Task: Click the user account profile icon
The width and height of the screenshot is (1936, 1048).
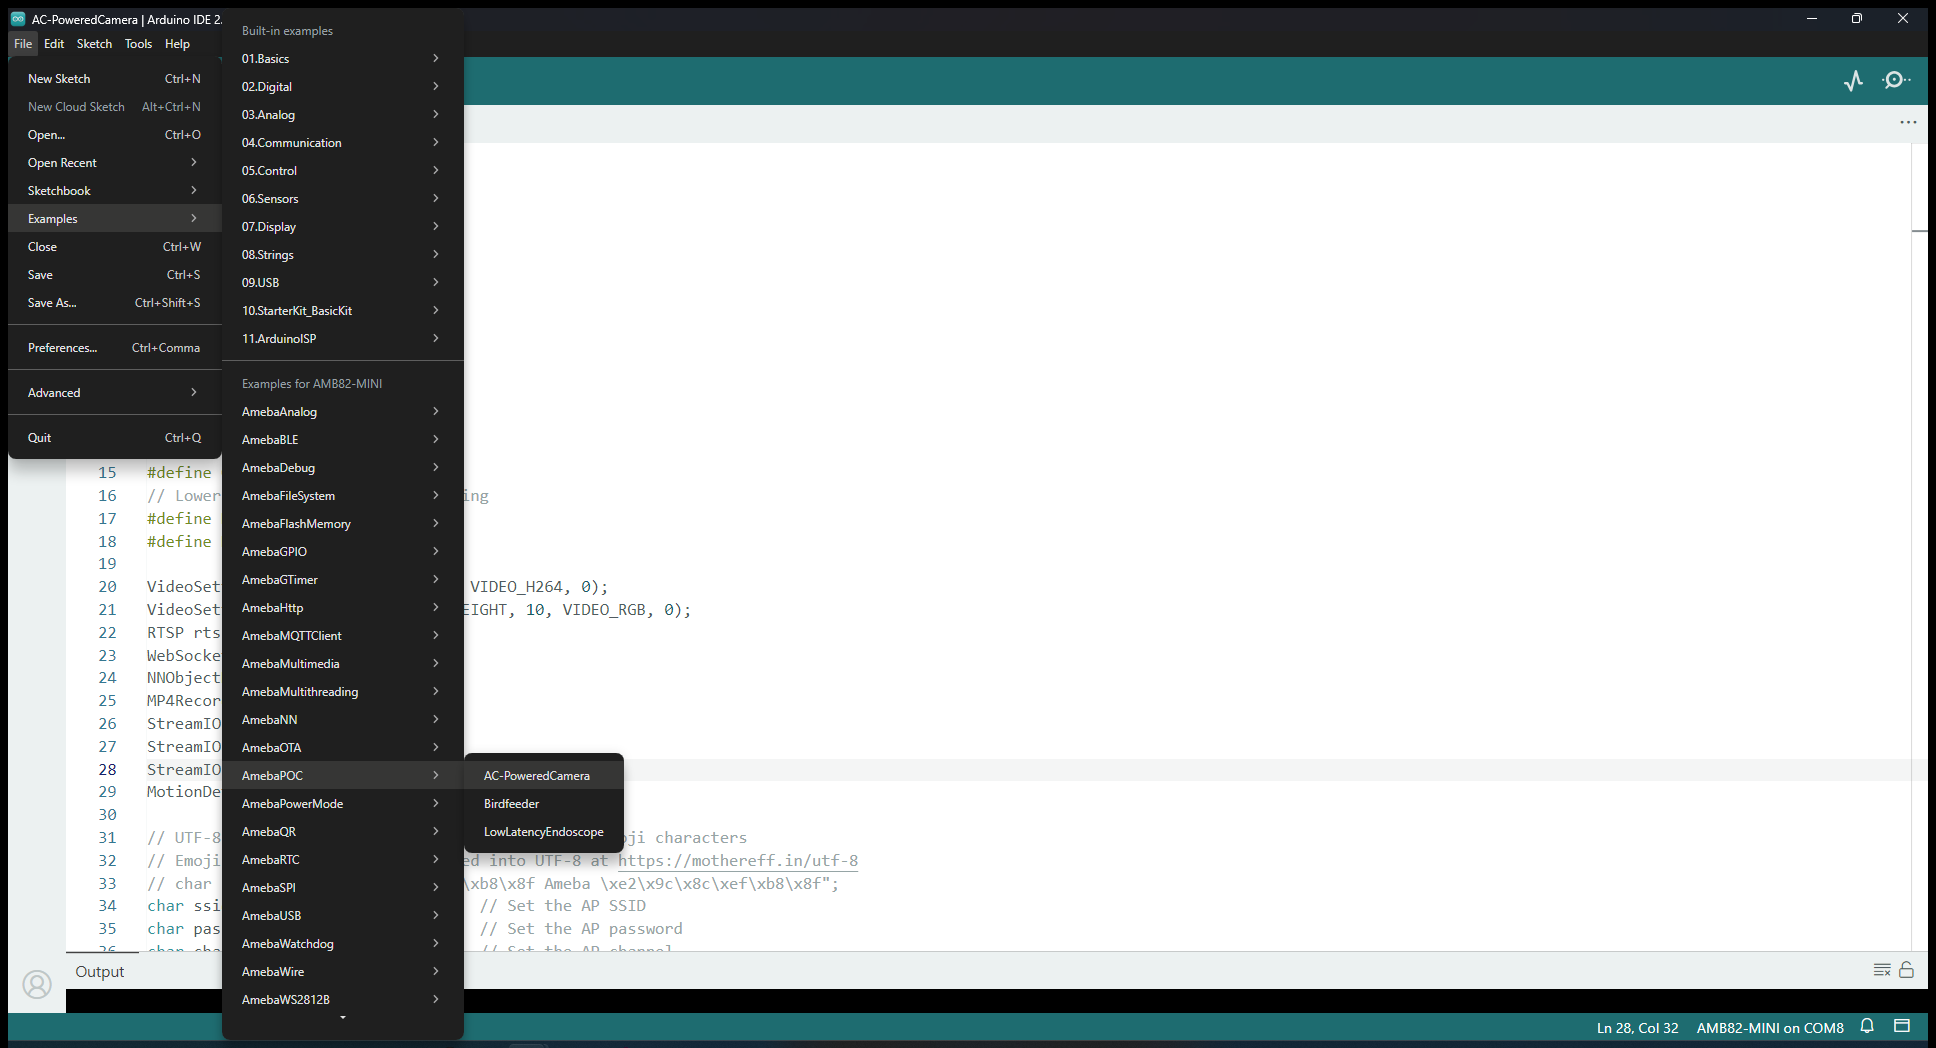Action: click(x=37, y=985)
